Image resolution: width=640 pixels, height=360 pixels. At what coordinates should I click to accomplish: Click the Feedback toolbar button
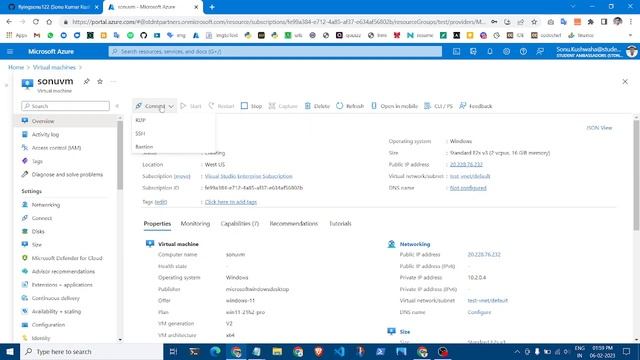coord(476,106)
